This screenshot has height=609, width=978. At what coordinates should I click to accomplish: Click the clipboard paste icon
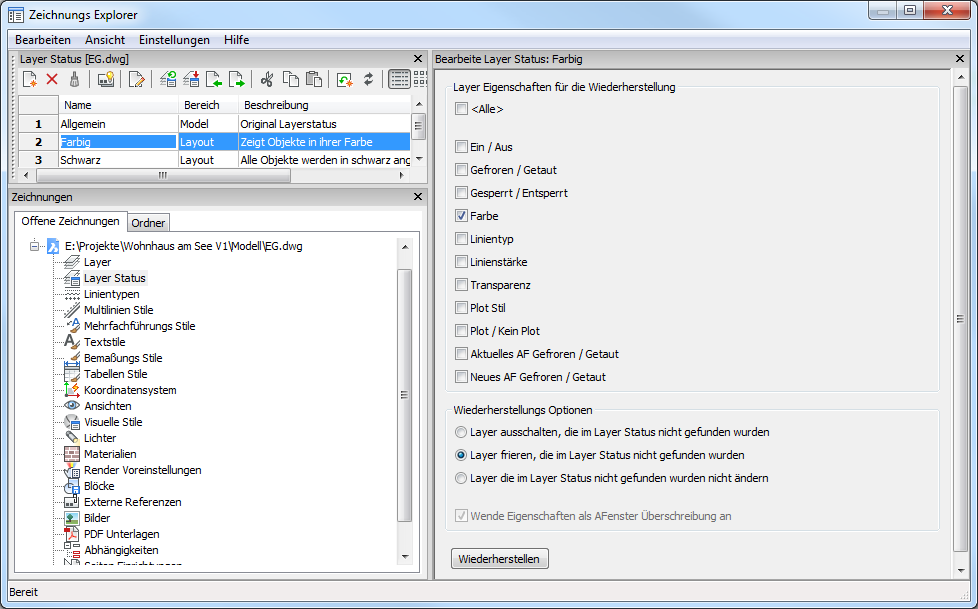(x=313, y=79)
